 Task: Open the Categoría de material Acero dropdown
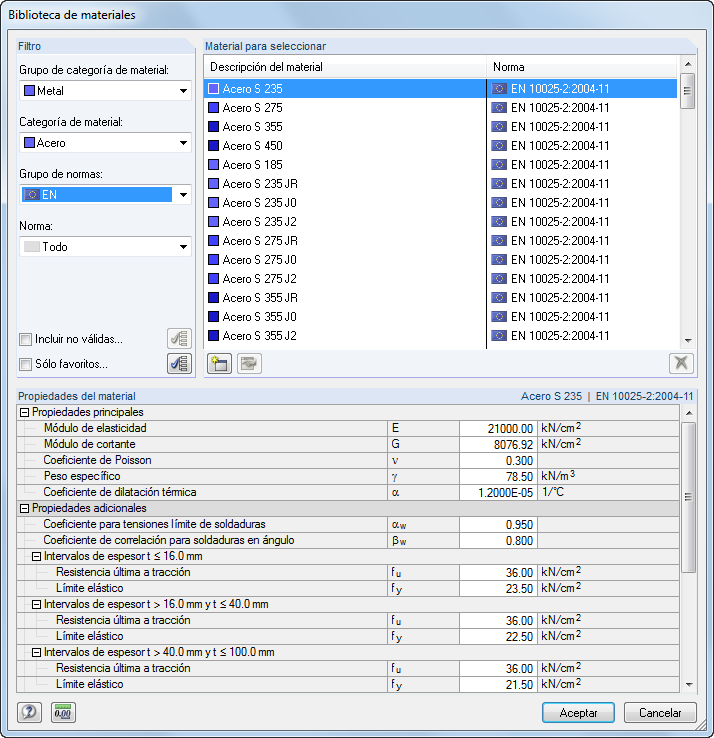tap(105, 143)
